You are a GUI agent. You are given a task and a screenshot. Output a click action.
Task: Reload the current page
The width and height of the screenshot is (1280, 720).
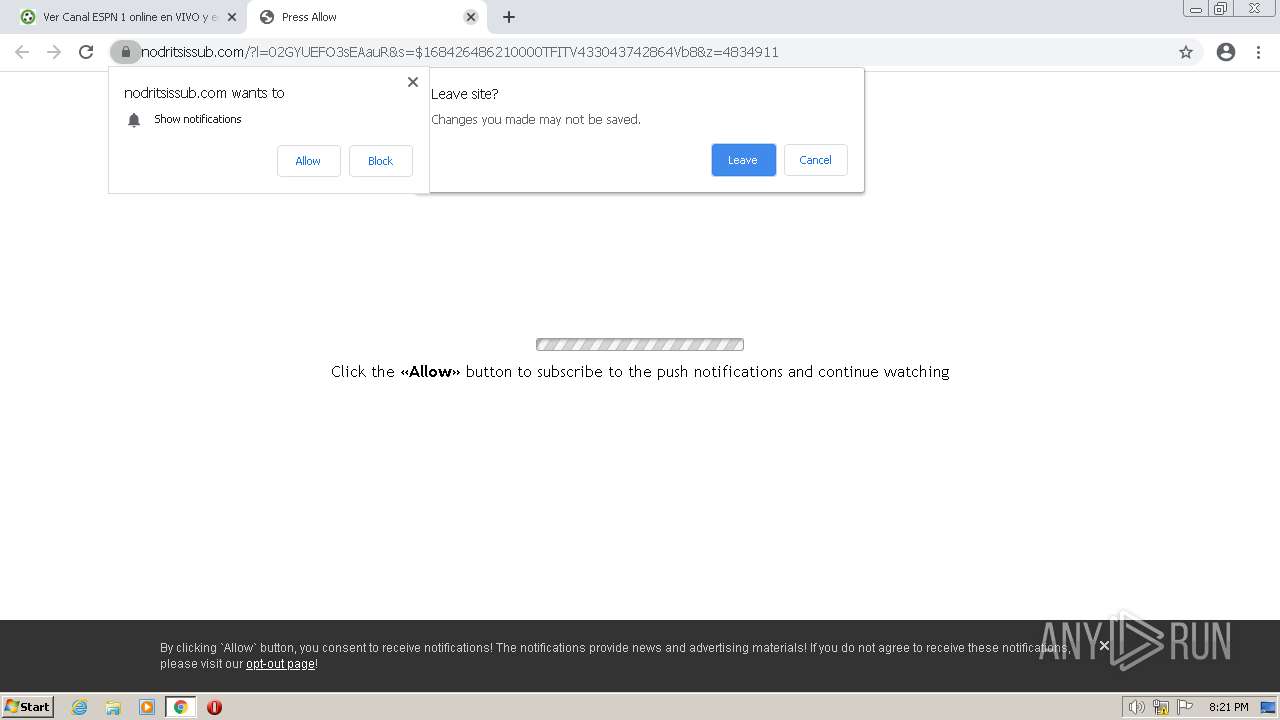86,52
